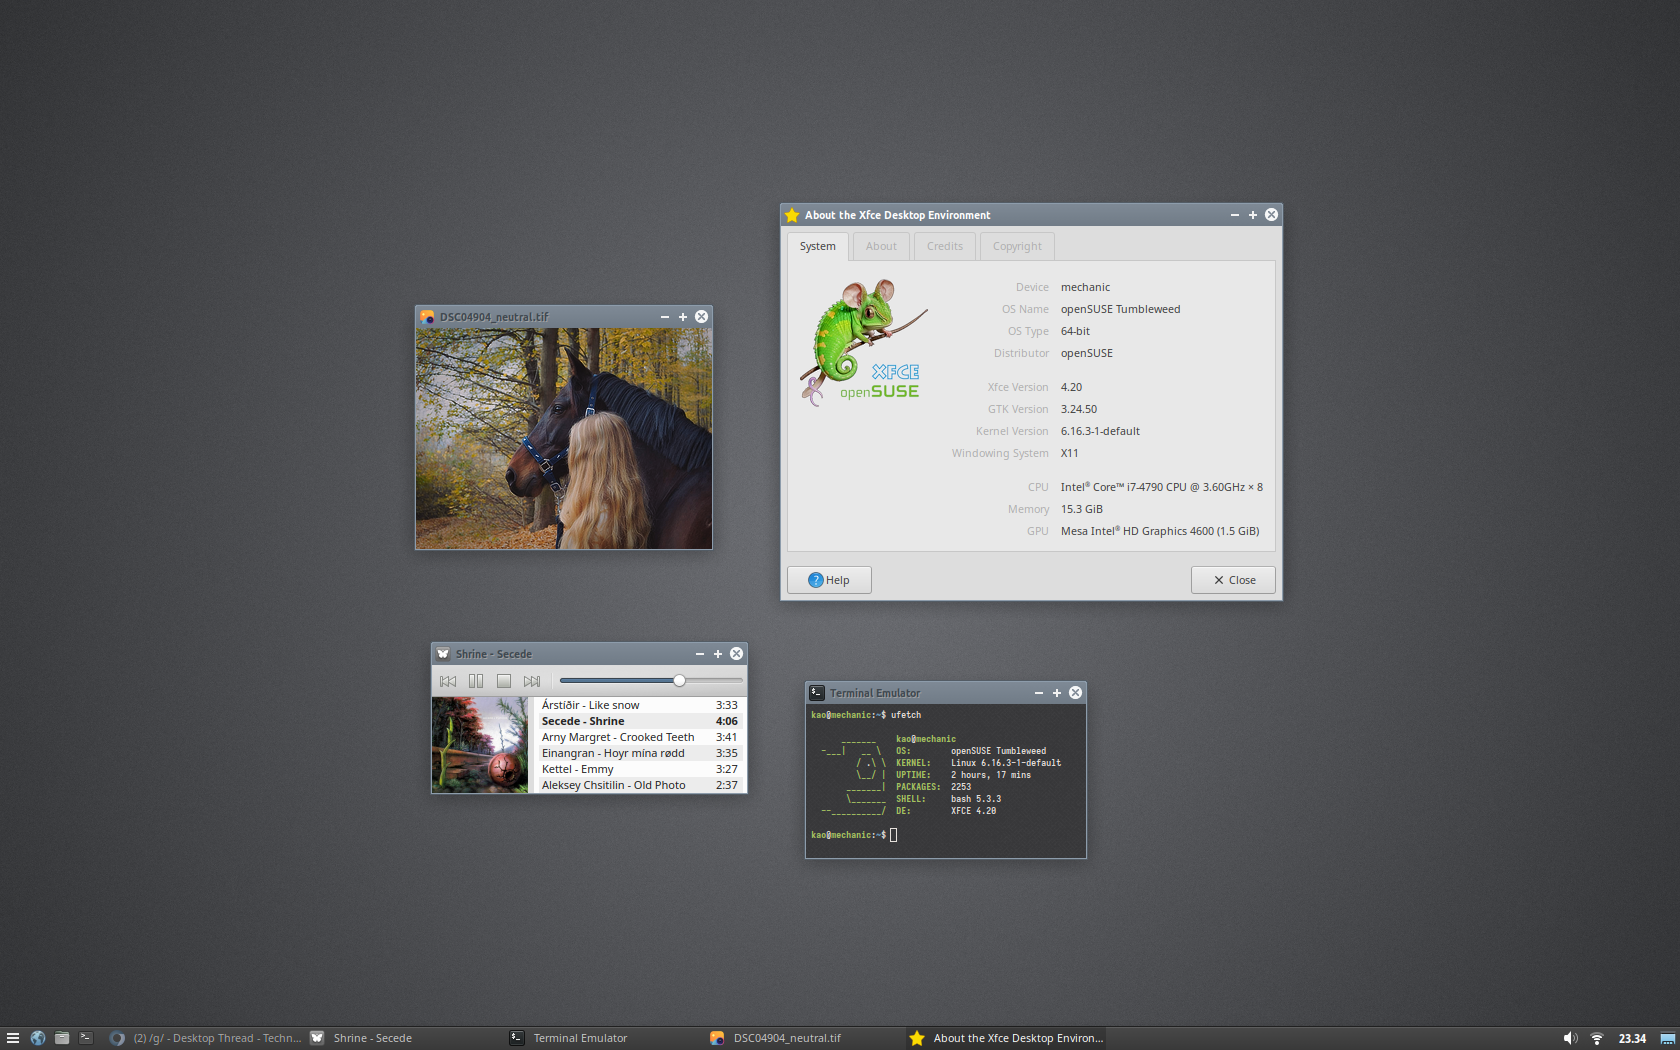Open the Wi-Fi network tray icon
This screenshot has width=1680, height=1050.
click(x=1597, y=1038)
